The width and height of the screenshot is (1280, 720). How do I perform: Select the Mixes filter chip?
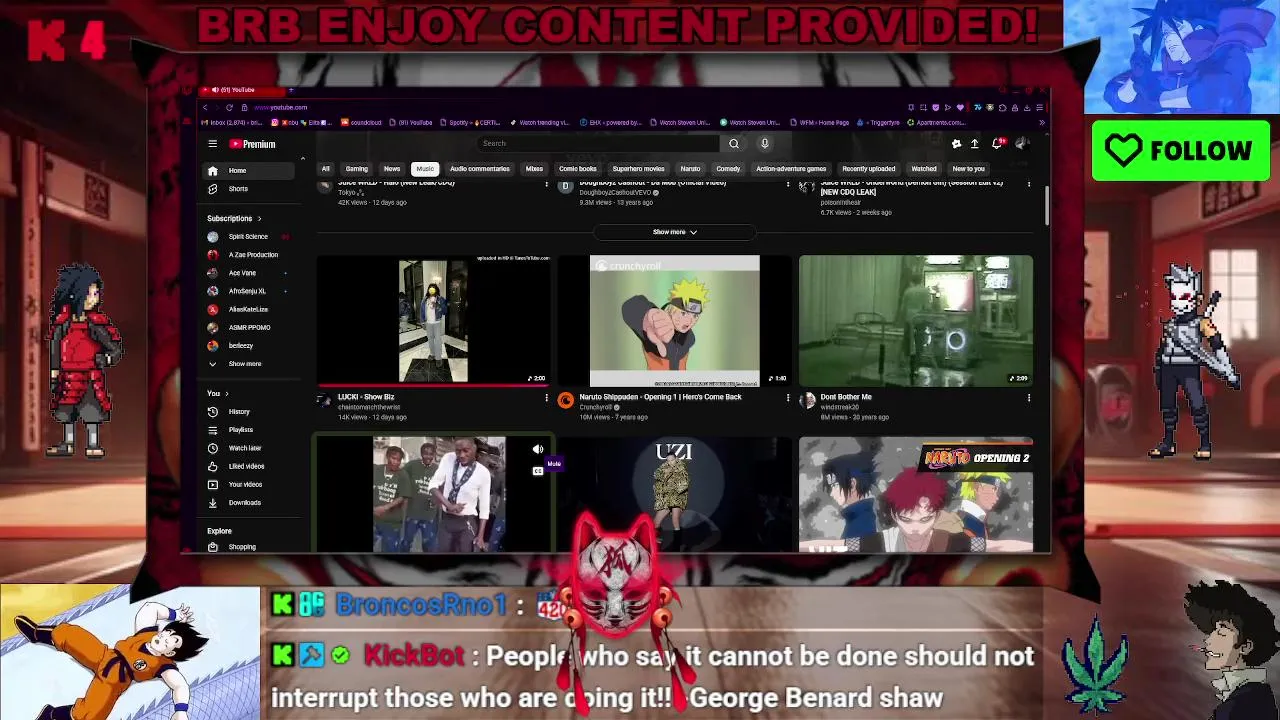tap(535, 169)
